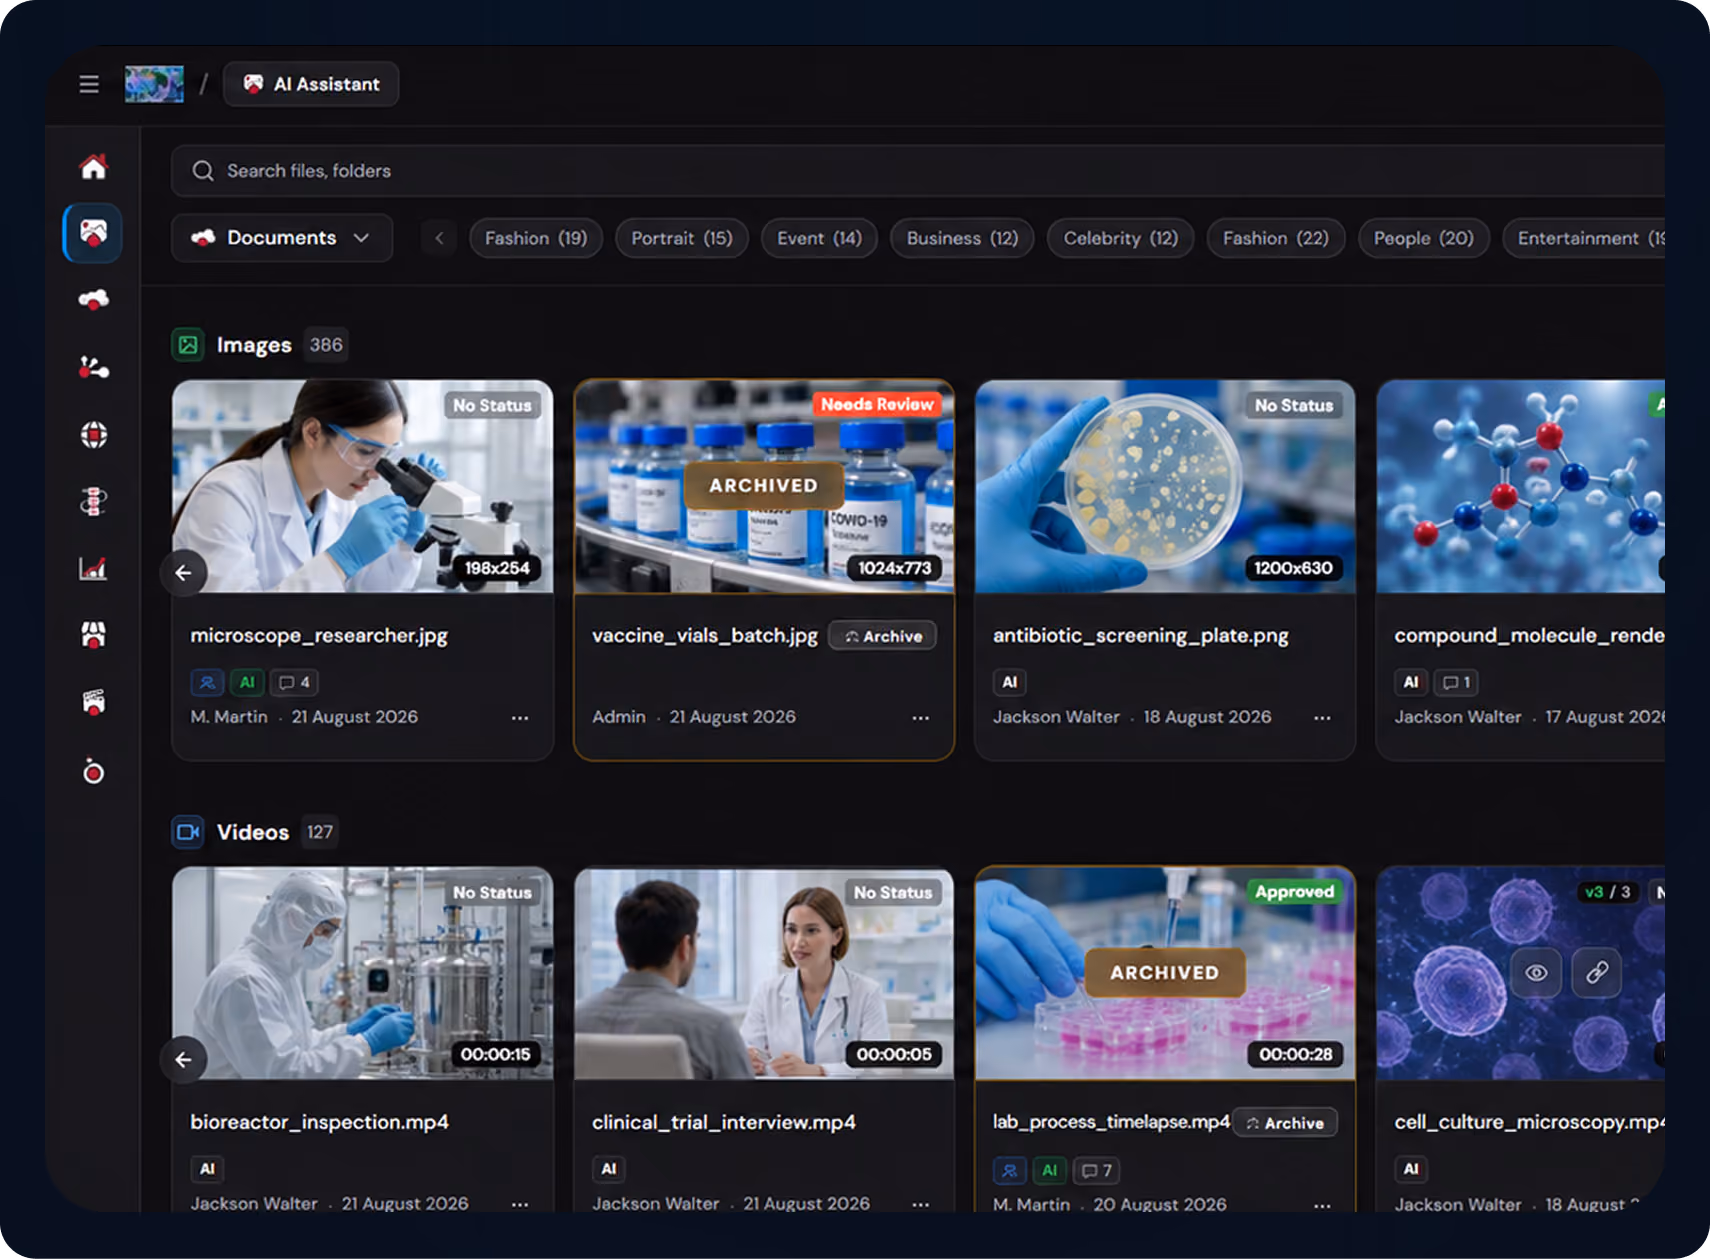Open the globe sidebar icon

[93, 434]
